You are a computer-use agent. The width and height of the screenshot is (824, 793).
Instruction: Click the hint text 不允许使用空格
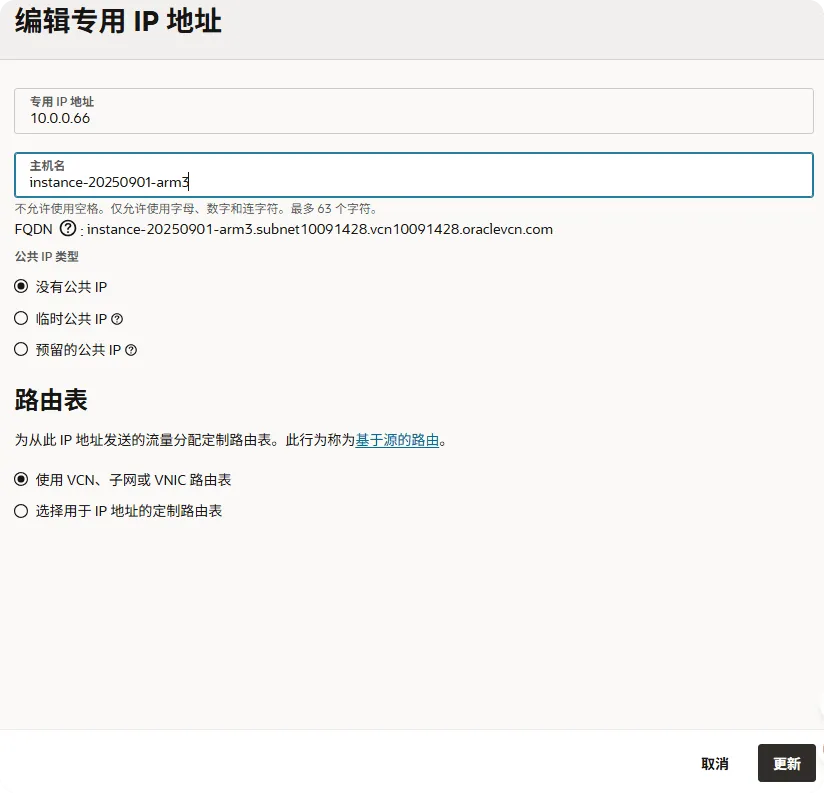[x=196, y=209]
